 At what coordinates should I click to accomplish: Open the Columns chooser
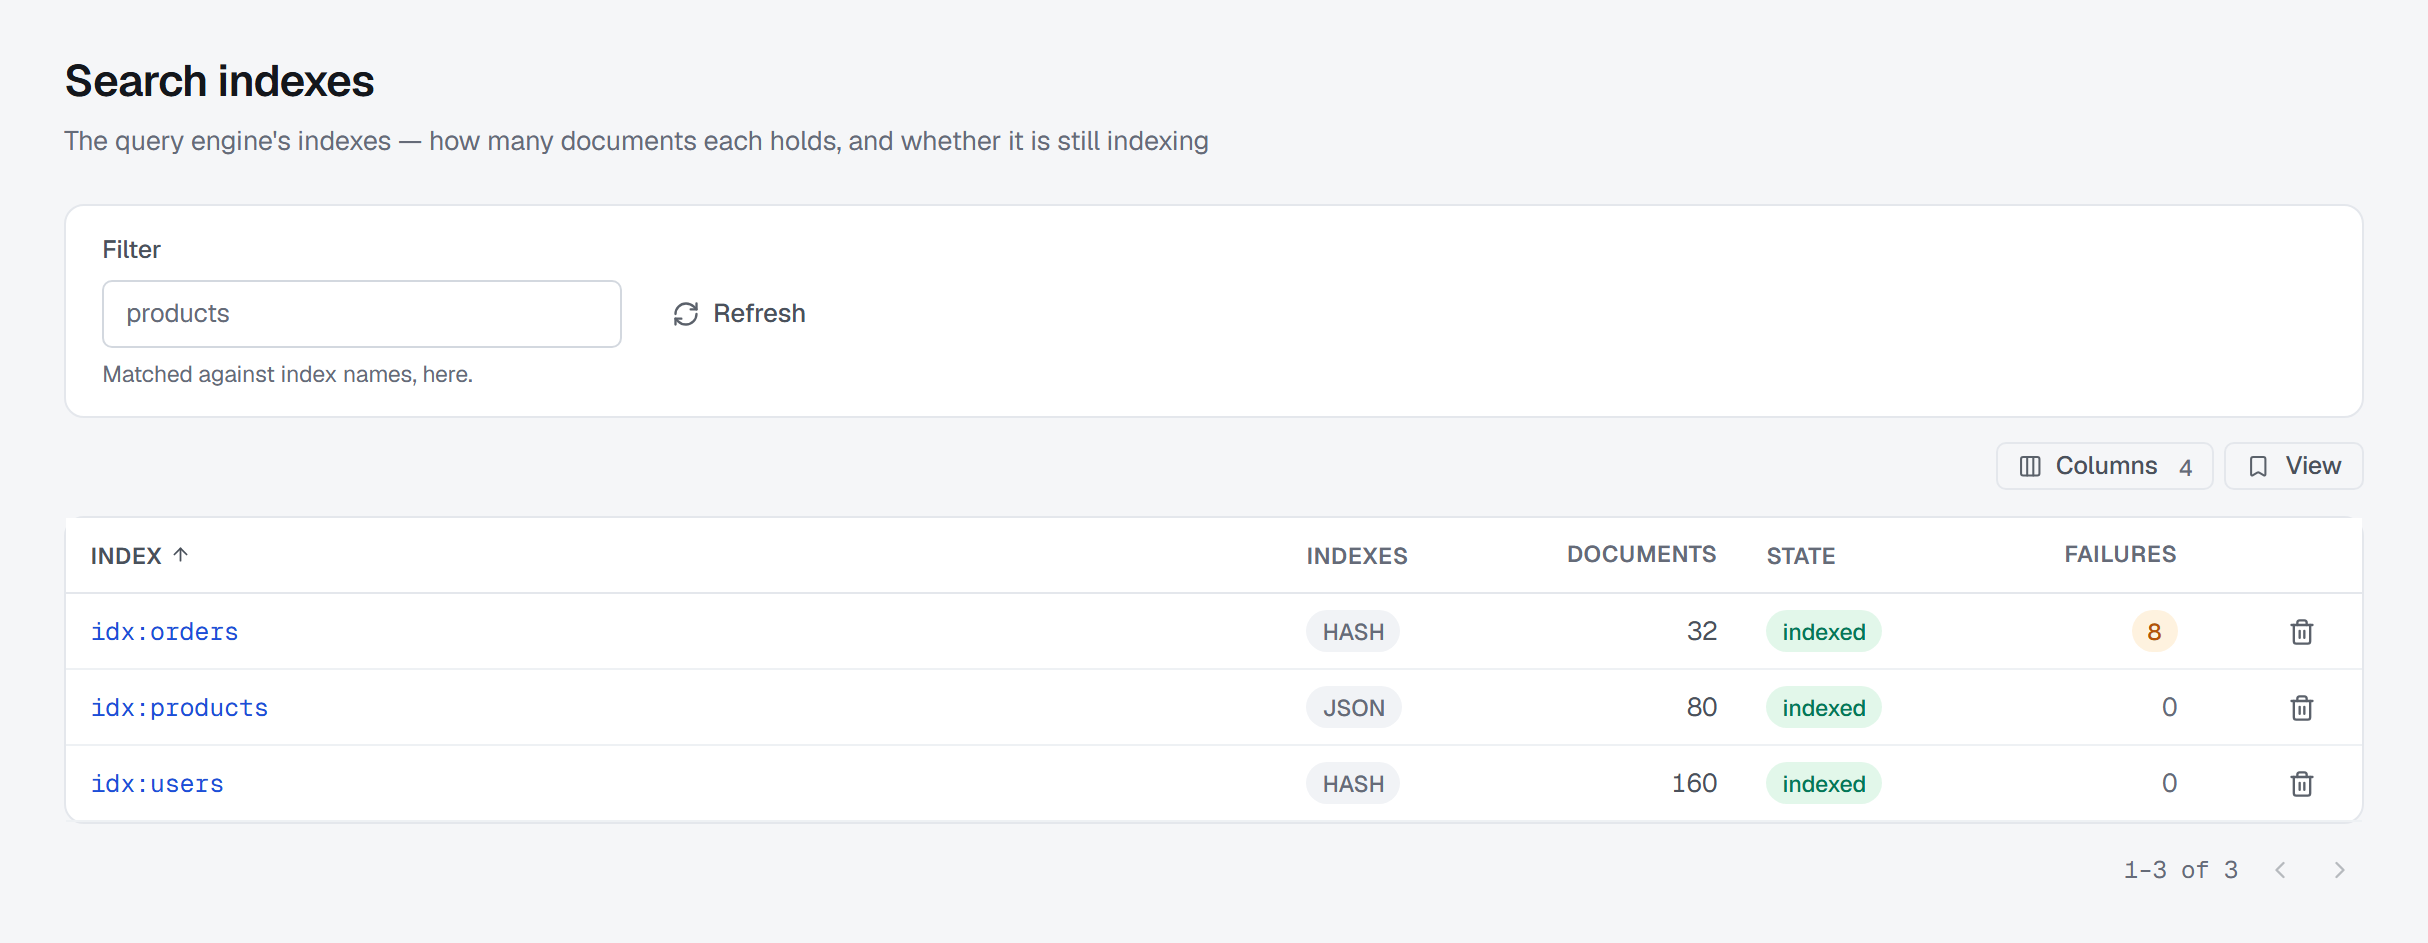tap(2104, 466)
